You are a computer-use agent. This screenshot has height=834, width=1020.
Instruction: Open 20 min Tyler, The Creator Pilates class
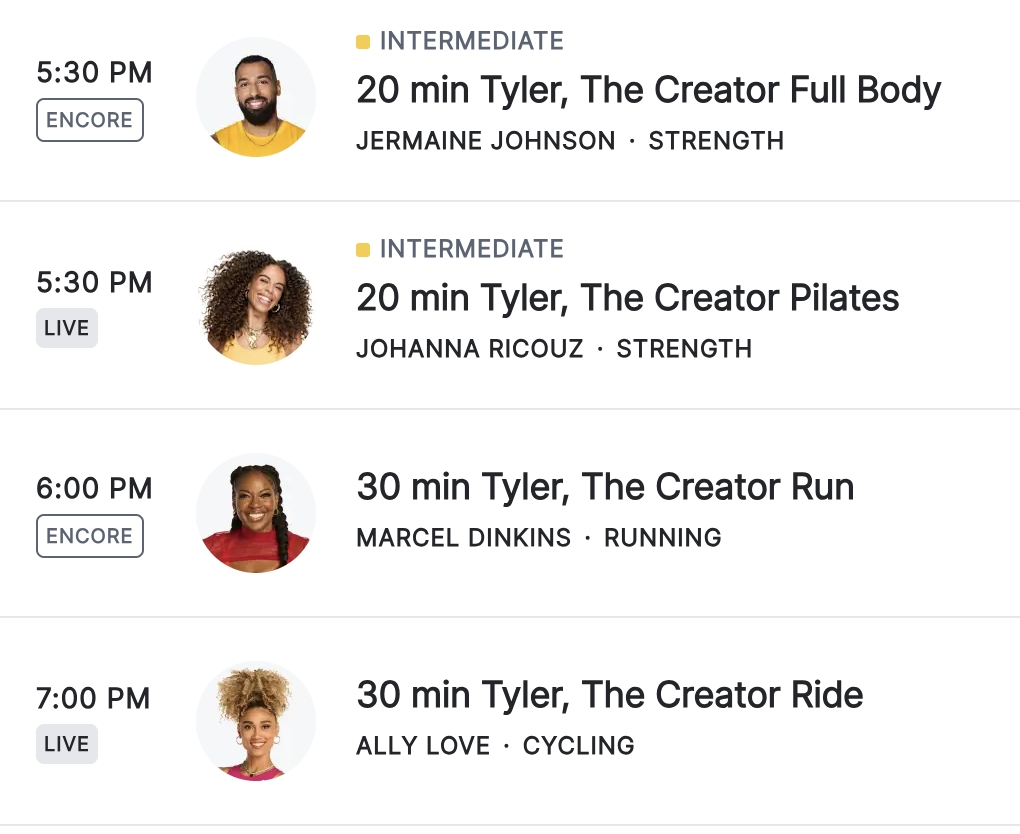627,298
